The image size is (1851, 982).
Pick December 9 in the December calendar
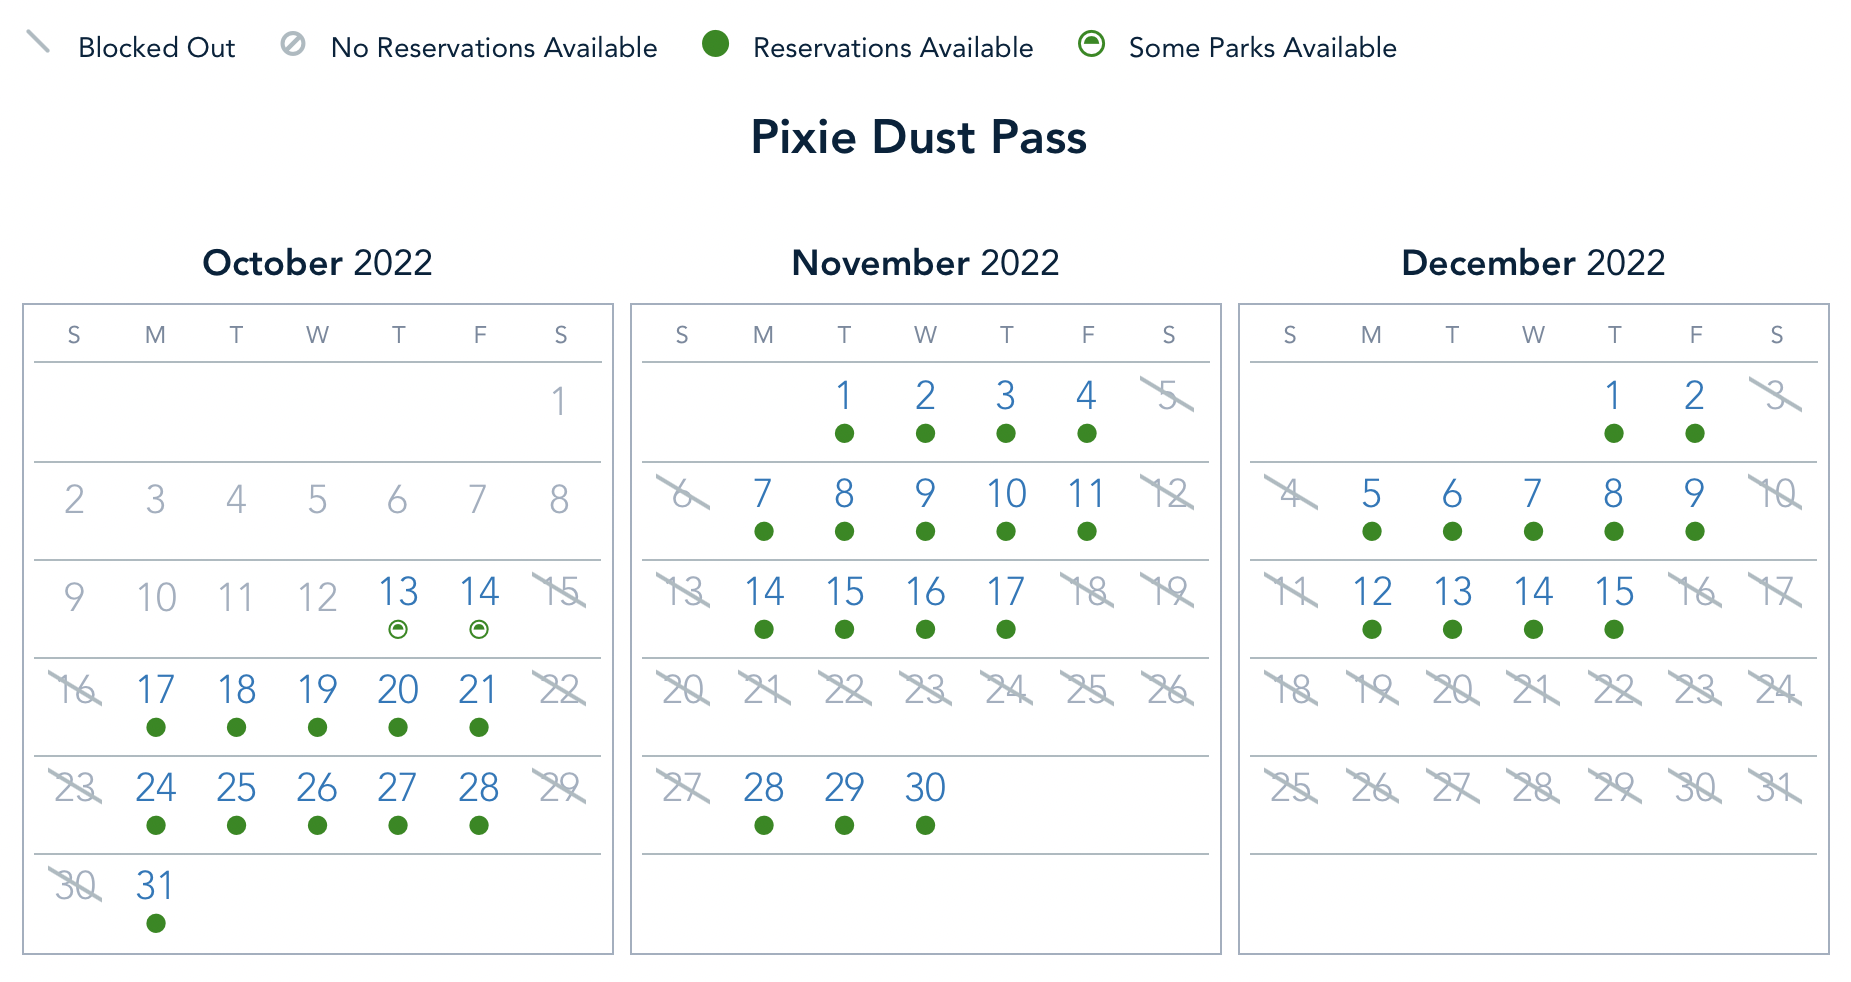click(1694, 494)
